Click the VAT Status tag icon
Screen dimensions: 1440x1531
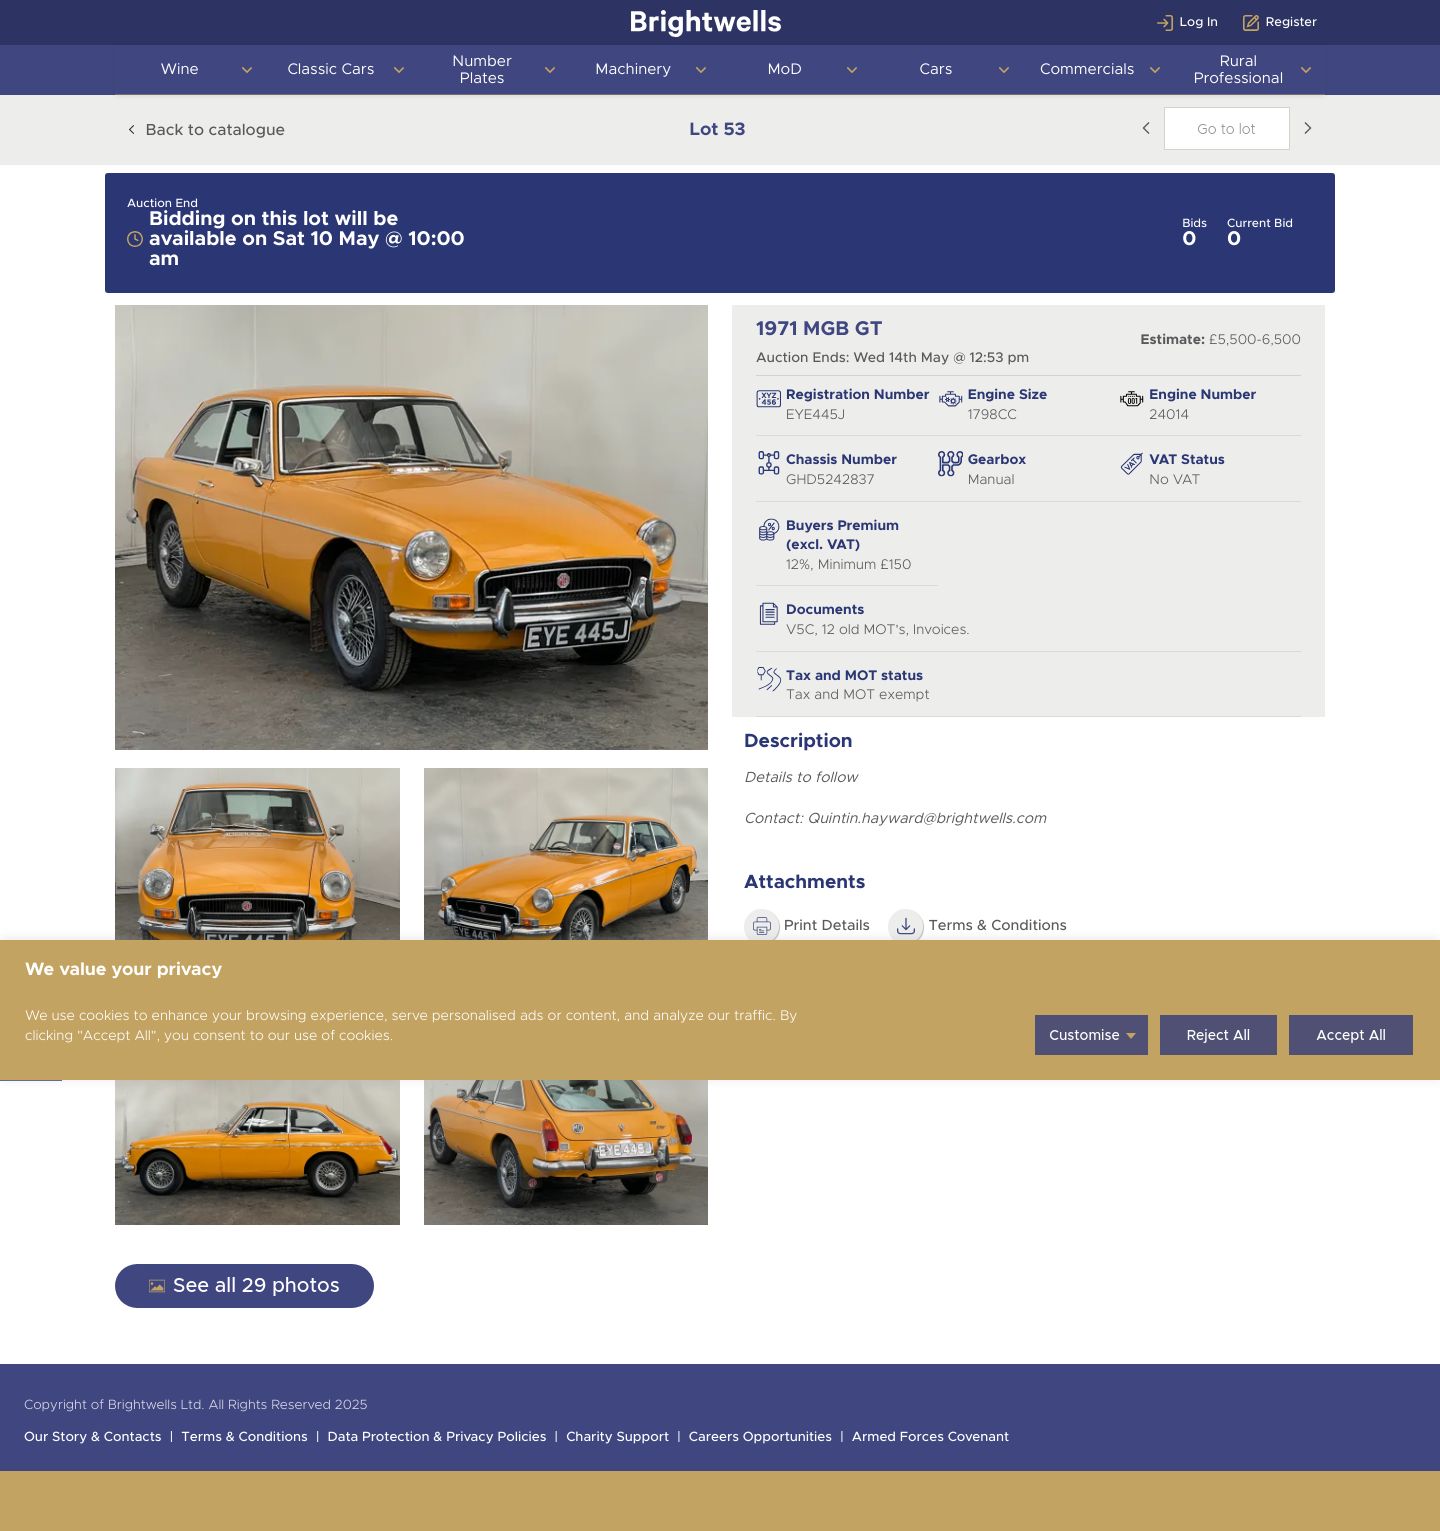1131,463
